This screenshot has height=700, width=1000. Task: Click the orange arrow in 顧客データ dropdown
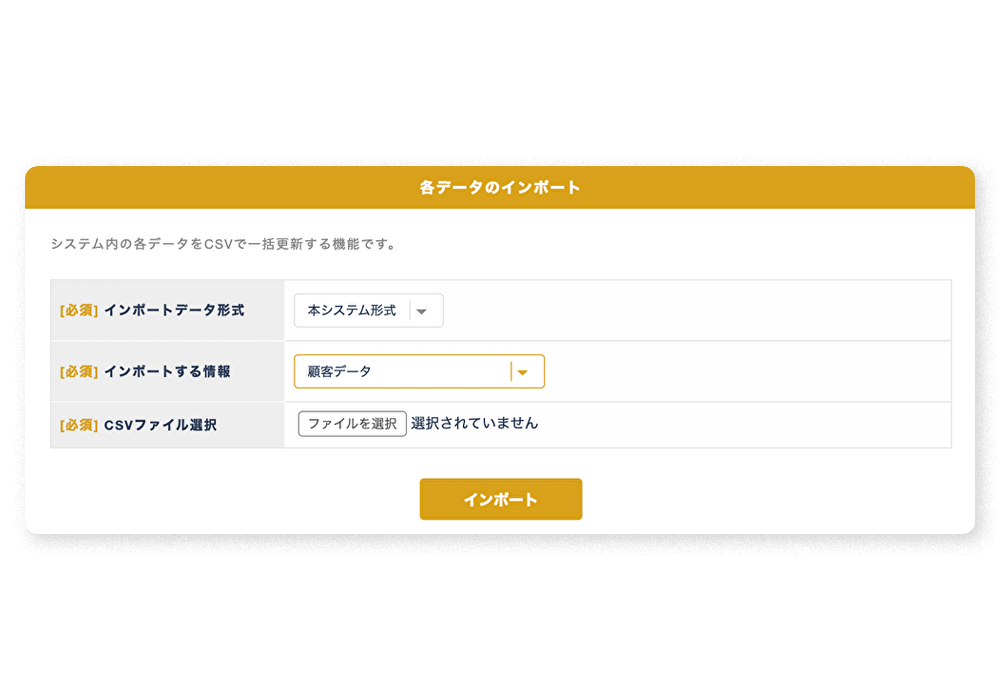[x=522, y=372]
